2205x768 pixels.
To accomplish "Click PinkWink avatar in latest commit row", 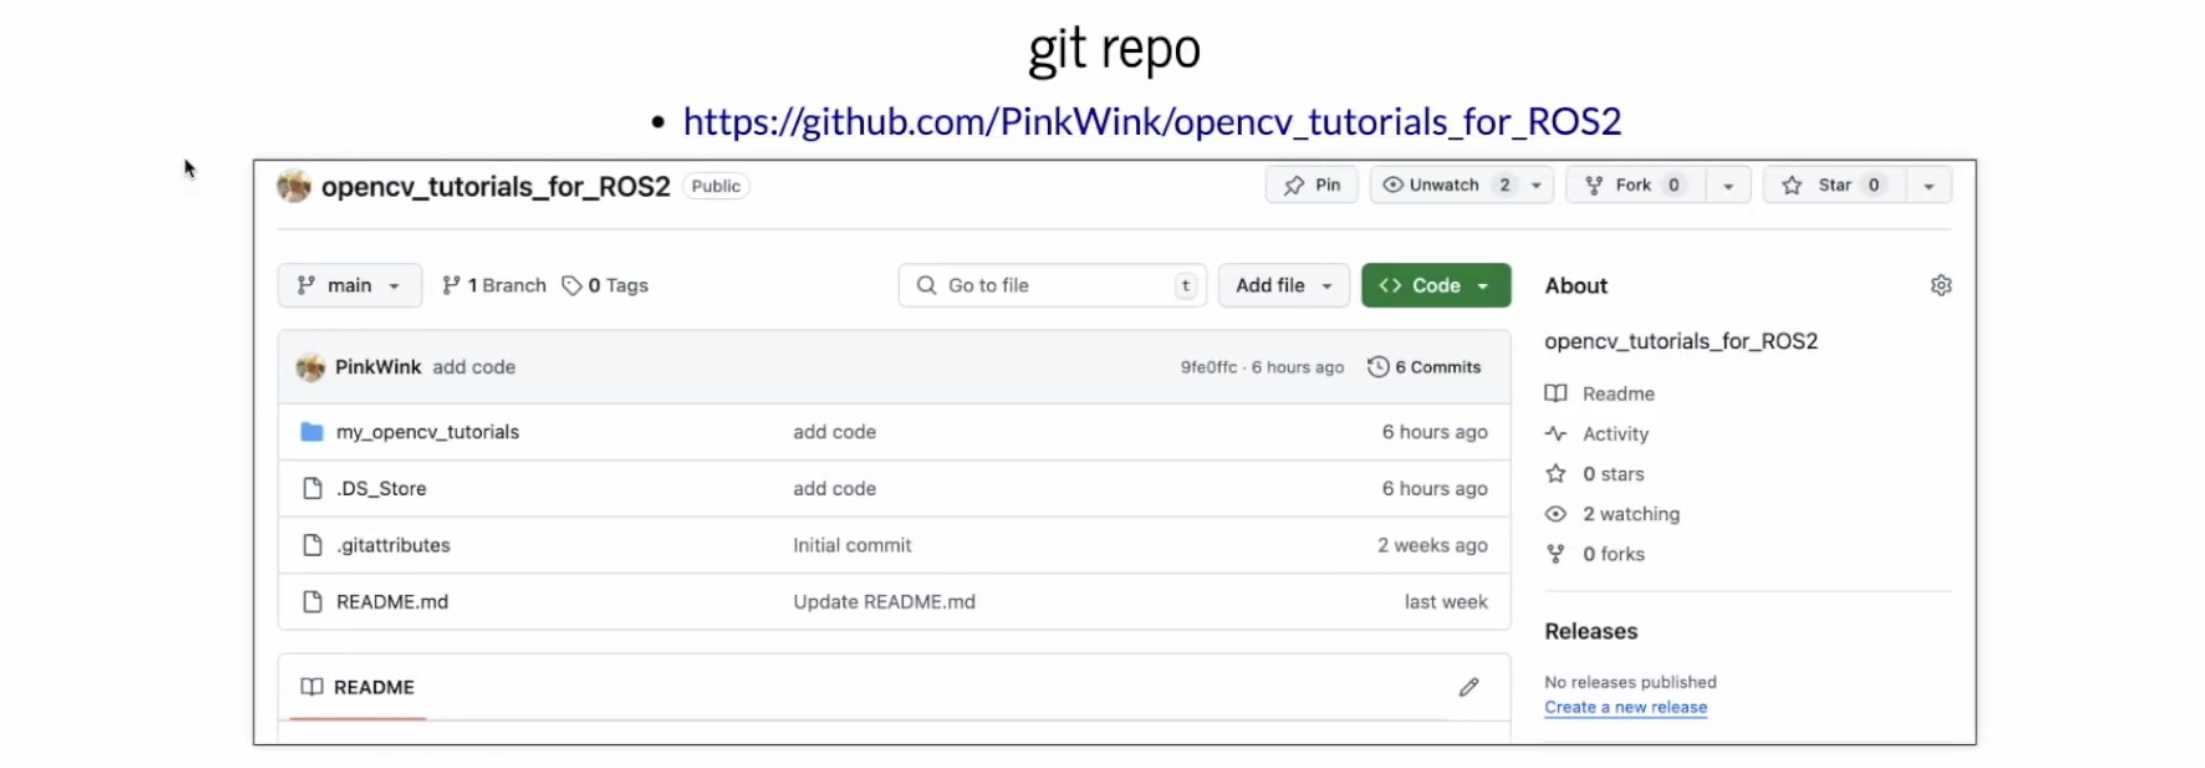I will pos(311,367).
